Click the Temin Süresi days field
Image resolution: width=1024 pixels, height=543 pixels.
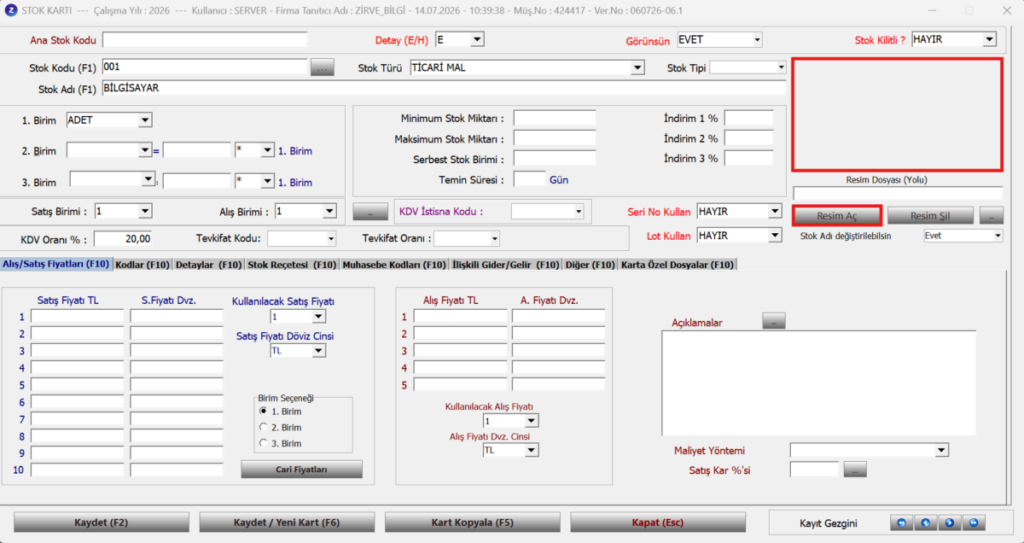[529, 179]
